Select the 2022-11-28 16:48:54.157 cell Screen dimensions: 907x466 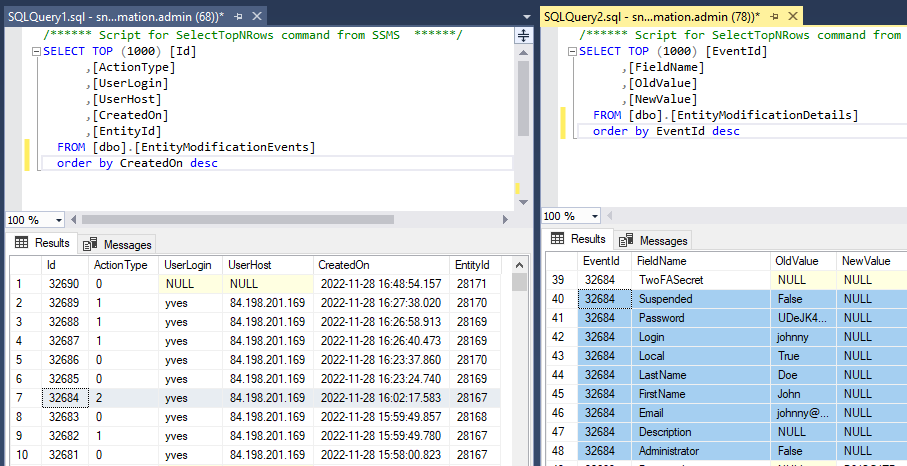[x=381, y=284]
